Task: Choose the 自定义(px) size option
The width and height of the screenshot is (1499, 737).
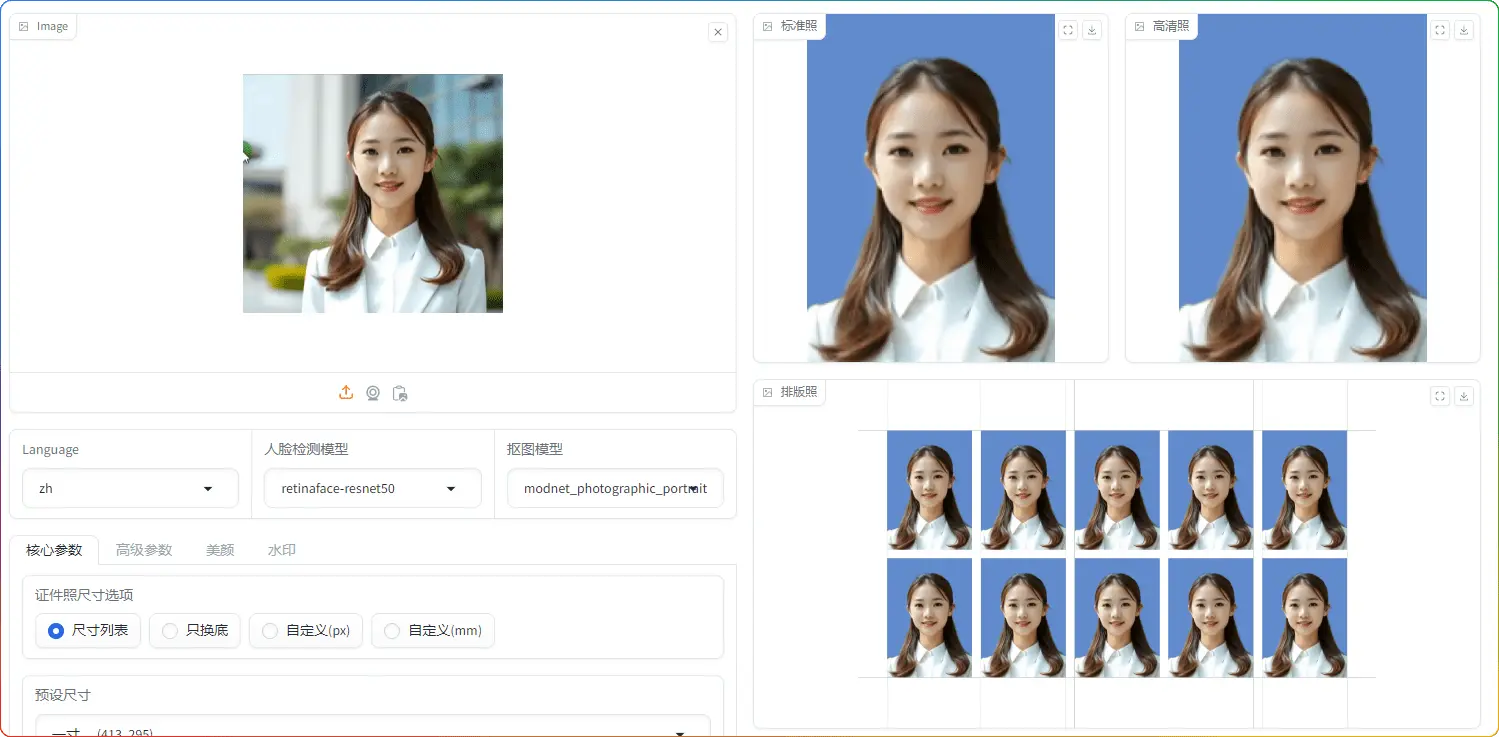Action: [x=306, y=631]
